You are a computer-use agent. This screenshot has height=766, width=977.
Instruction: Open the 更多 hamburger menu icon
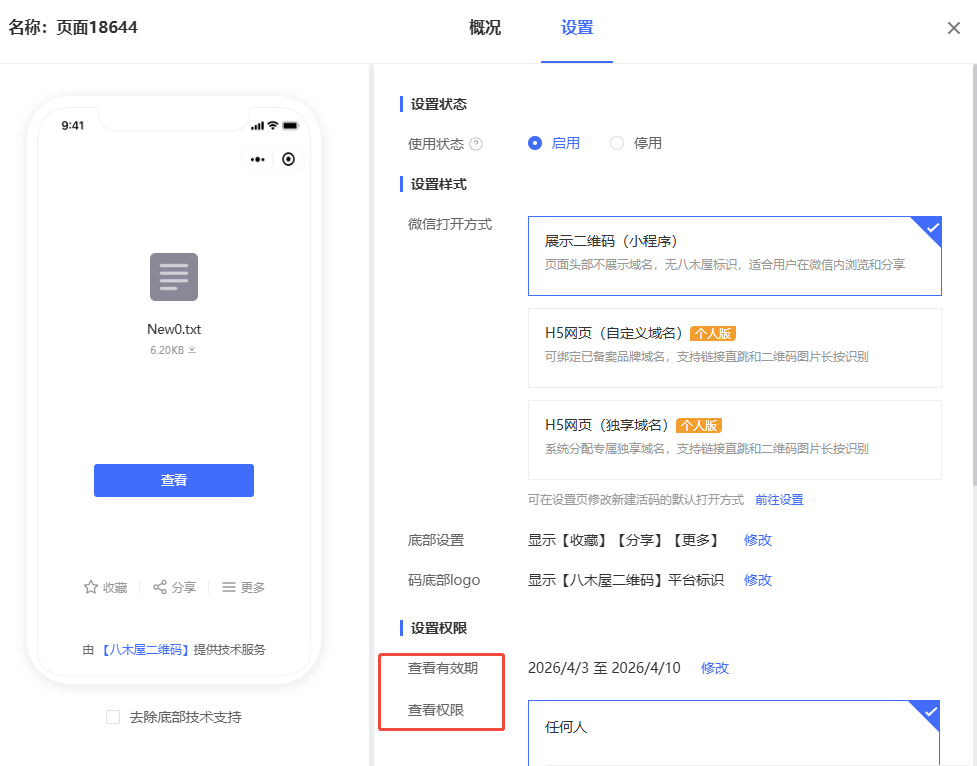point(229,587)
